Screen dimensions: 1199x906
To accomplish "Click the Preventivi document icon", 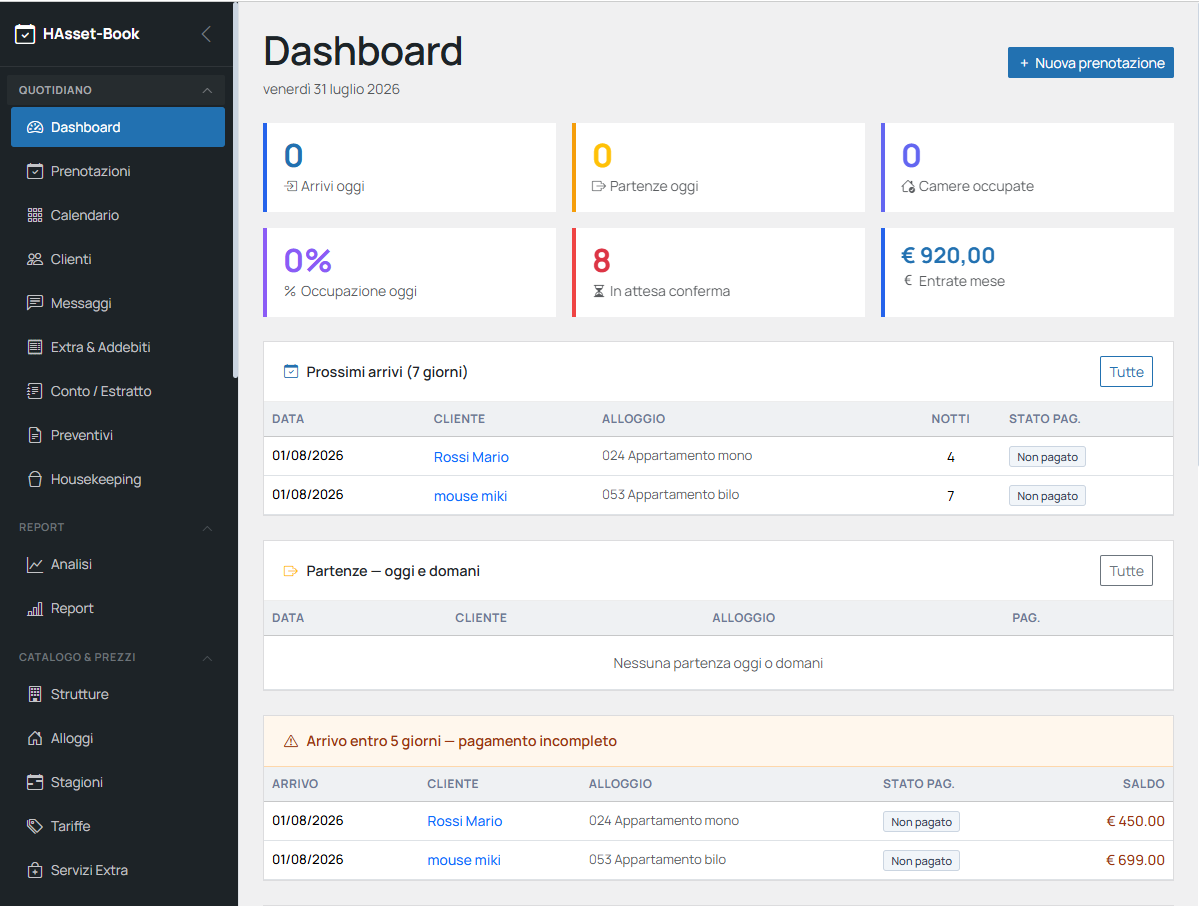I will point(35,435).
